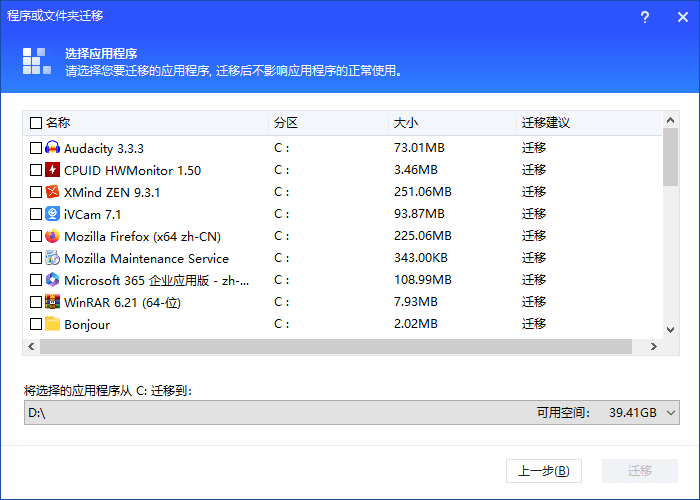Sort by the 迁移建议 column header
This screenshot has width=700, height=500.
(546, 123)
